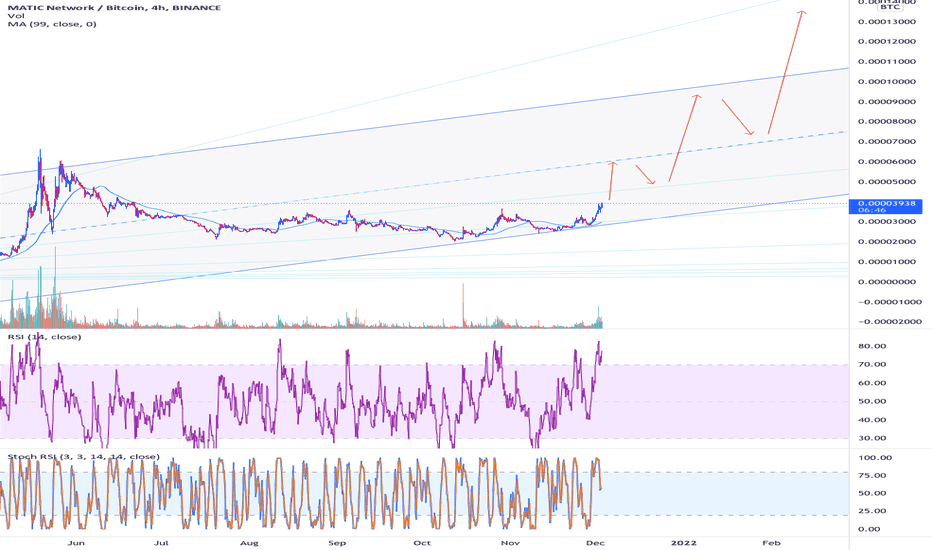Click the Aug label on time axis
Viewport: 932px width, 550px height.
pyautogui.click(x=249, y=543)
